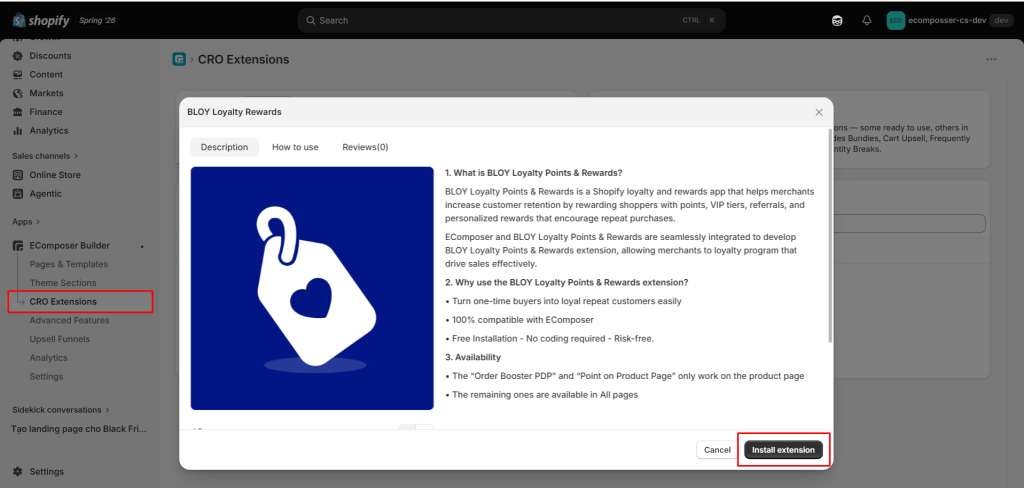
Task: Click the Settings gear icon at bottom
Action: click(18, 472)
